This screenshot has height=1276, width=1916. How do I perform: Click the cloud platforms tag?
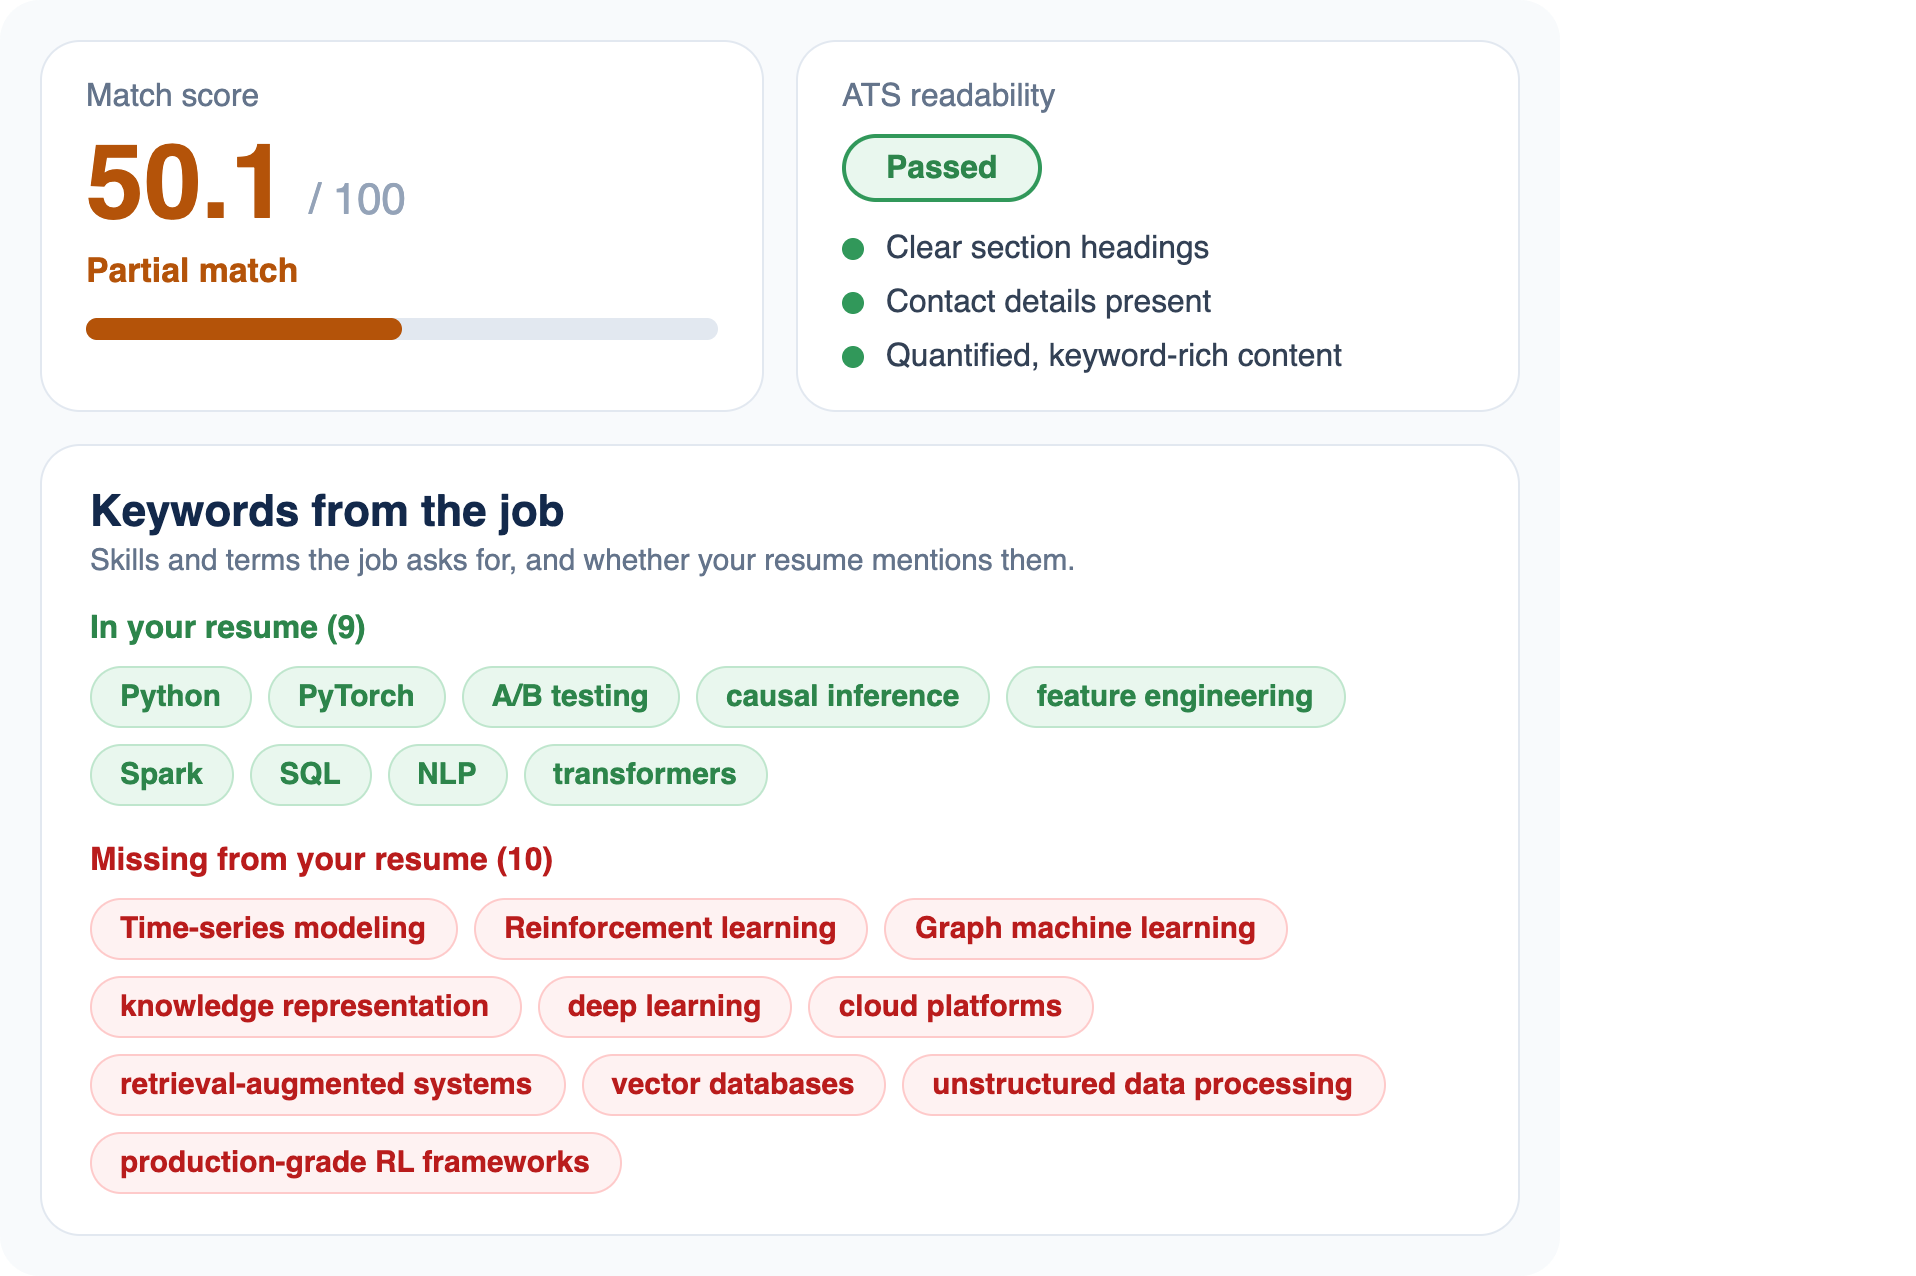tap(950, 1006)
